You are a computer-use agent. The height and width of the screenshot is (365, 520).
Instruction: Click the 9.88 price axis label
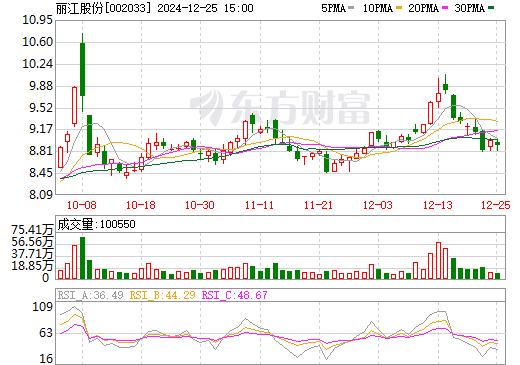pos(41,86)
